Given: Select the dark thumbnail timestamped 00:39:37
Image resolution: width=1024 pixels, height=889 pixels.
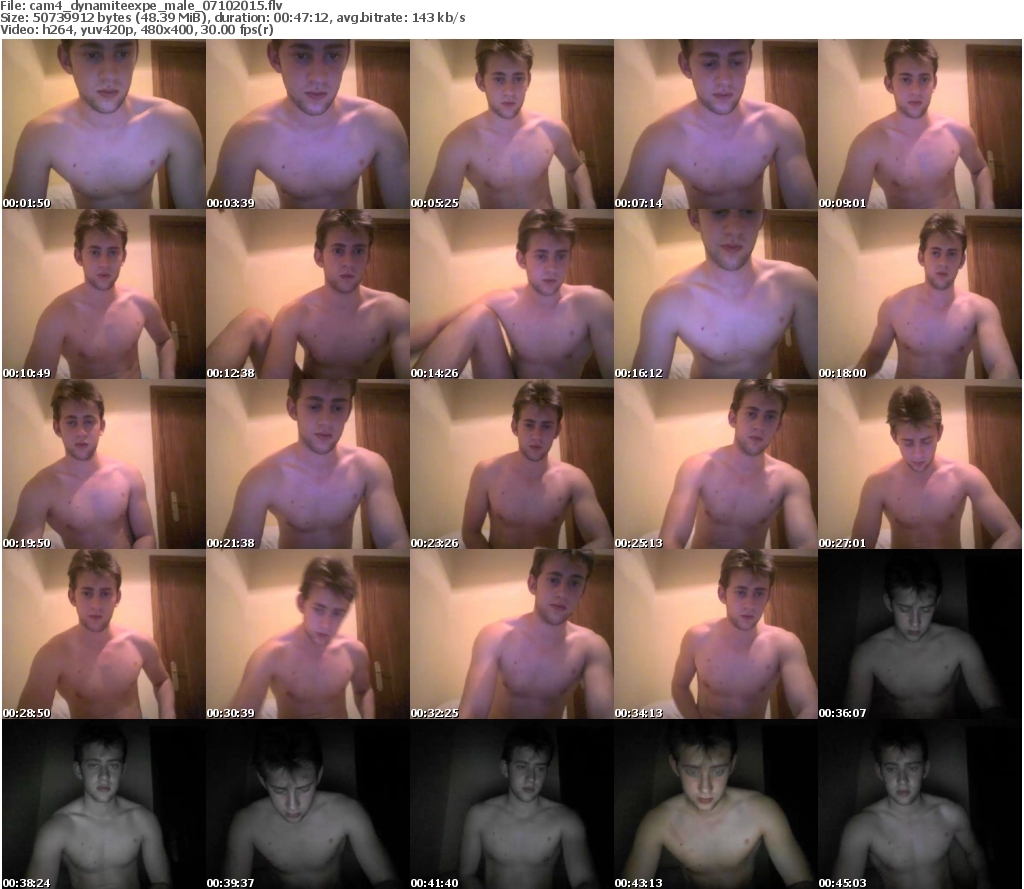Looking at the screenshot, I should pyautogui.click(x=308, y=804).
